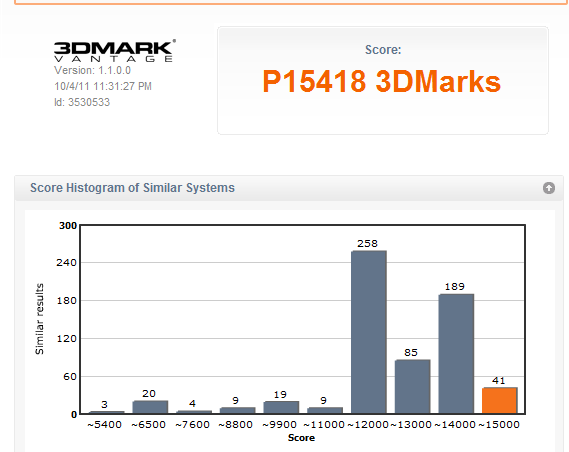Click the 10/4/11 11:31:27 PM timestamp
The height and width of the screenshot is (452, 569).
pos(103,86)
